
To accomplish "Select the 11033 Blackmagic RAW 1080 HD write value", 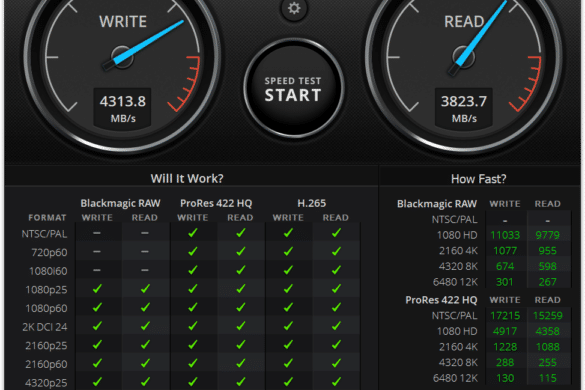I will pyautogui.click(x=505, y=235).
